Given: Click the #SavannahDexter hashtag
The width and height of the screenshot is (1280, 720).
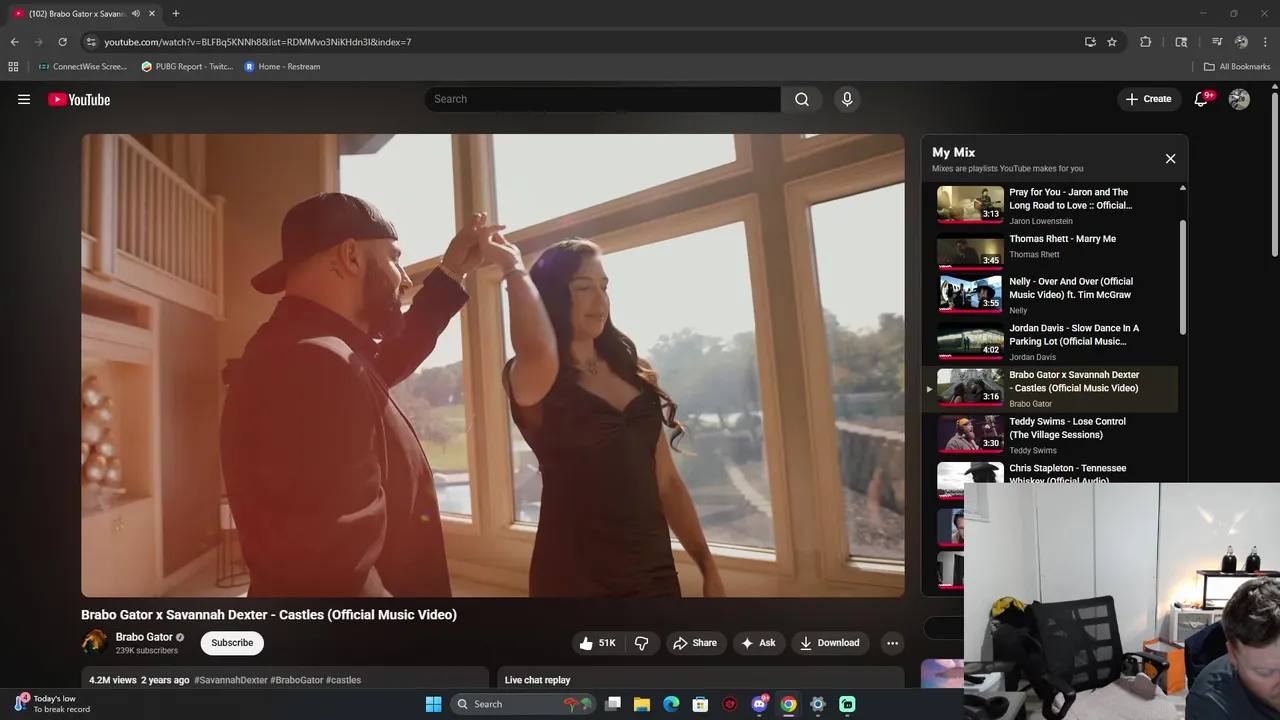Looking at the screenshot, I should click(231, 680).
